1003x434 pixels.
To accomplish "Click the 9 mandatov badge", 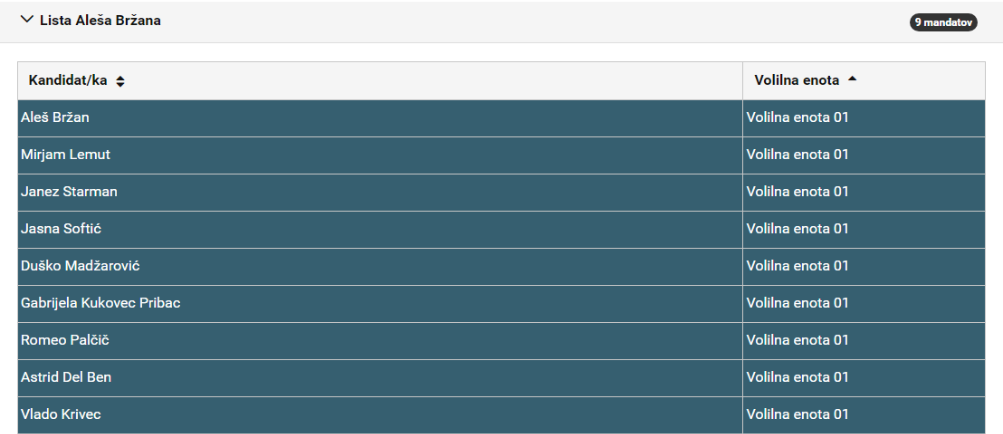I will tap(944, 22).
